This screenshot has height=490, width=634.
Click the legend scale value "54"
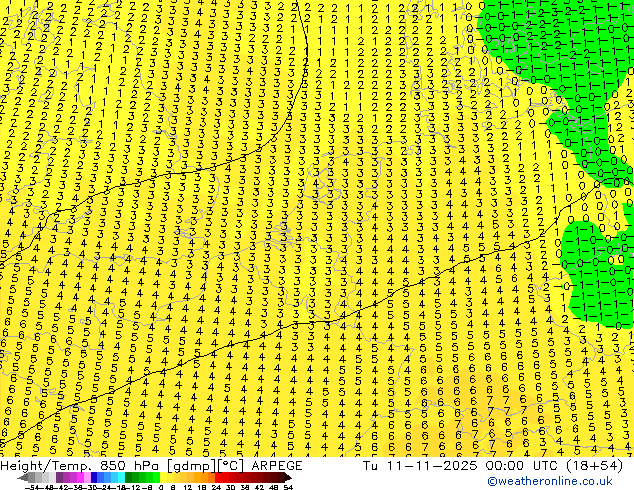pos(288,487)
